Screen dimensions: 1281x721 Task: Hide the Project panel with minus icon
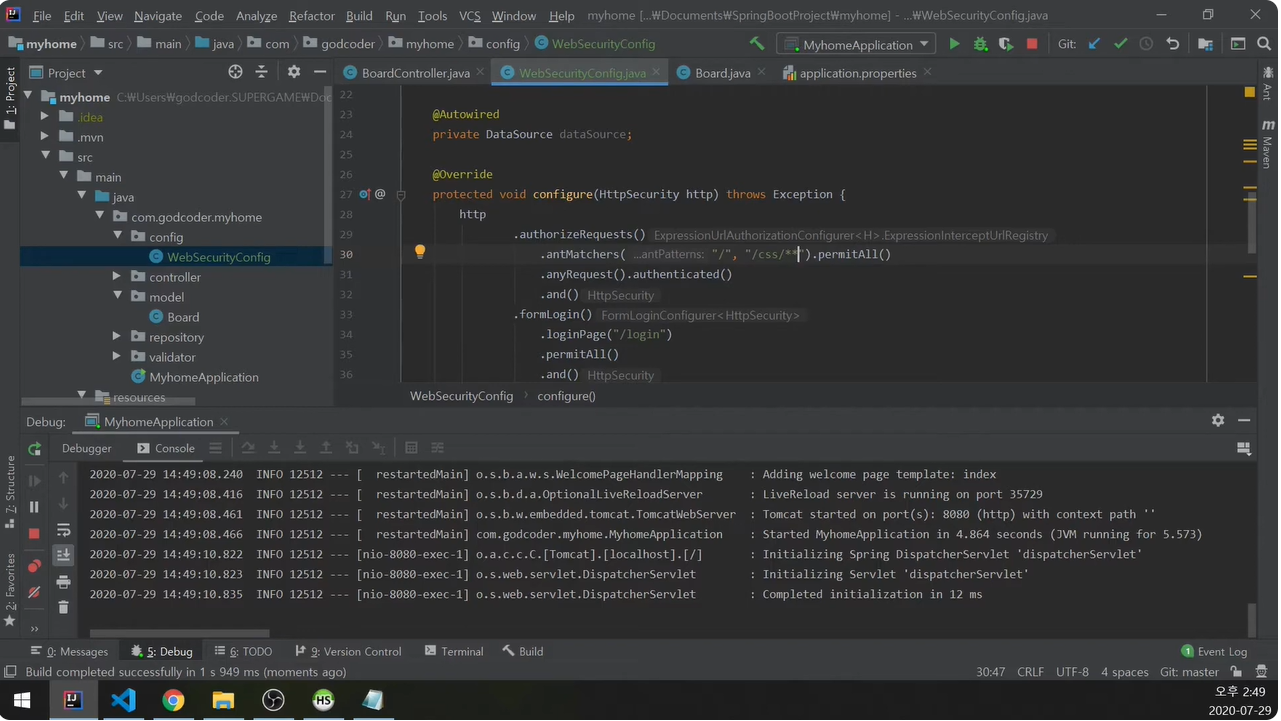[320, 72]
